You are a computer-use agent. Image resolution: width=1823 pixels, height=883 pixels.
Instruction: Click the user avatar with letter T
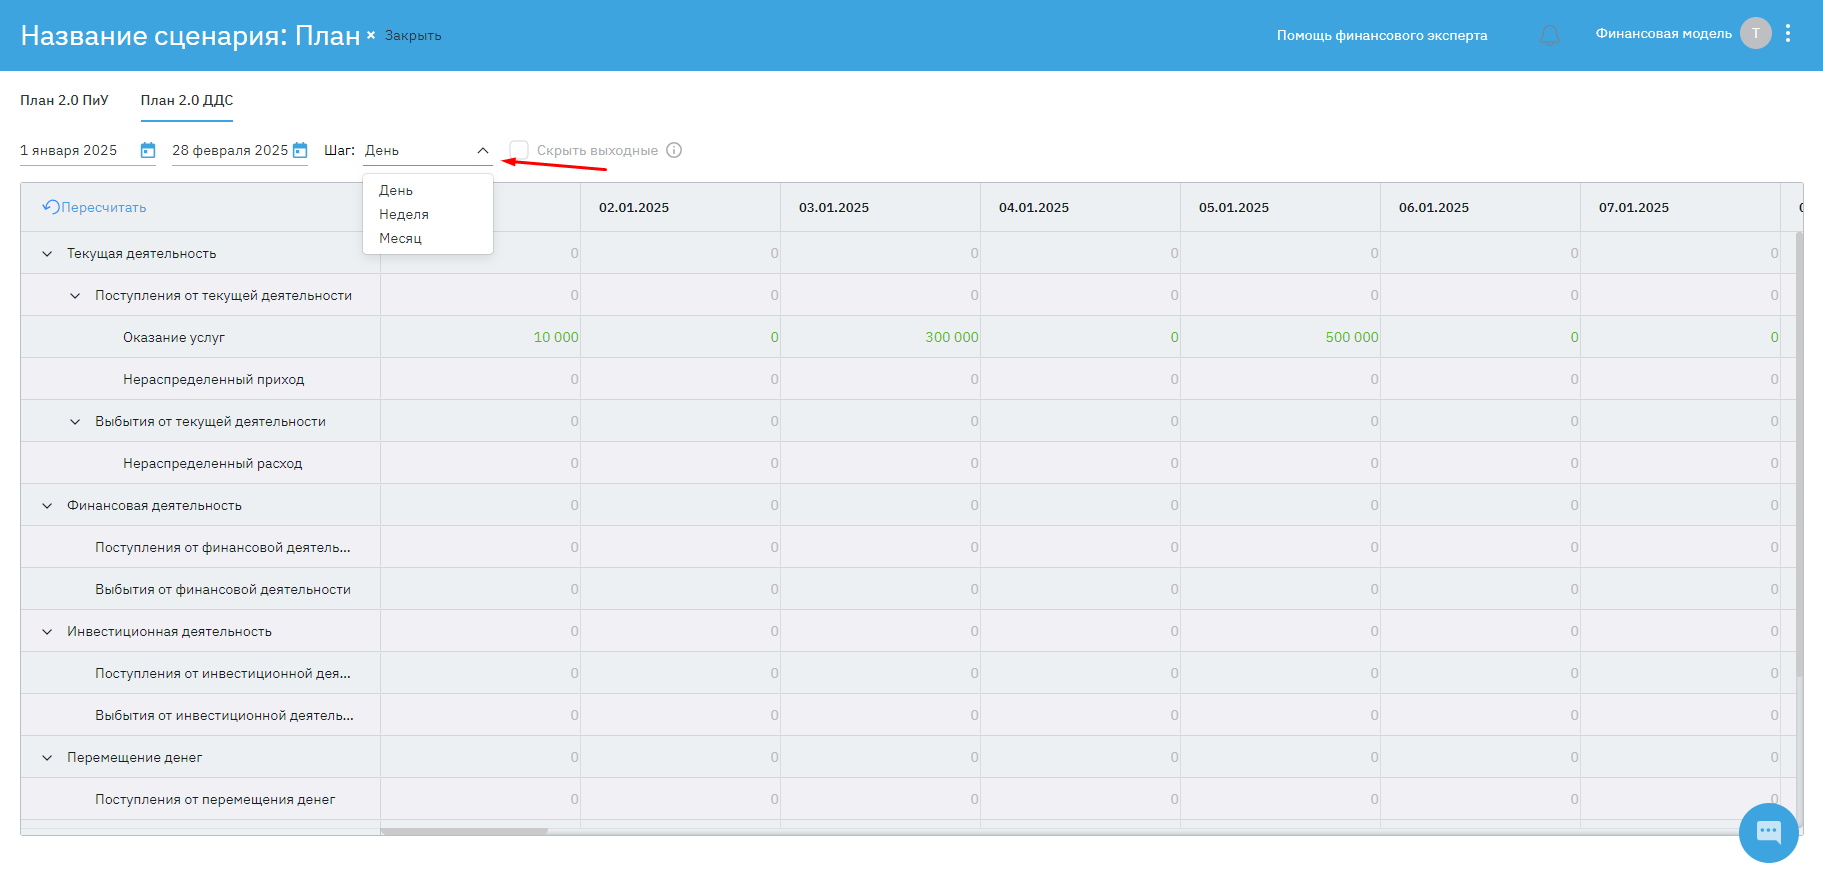pos(1755,33)
